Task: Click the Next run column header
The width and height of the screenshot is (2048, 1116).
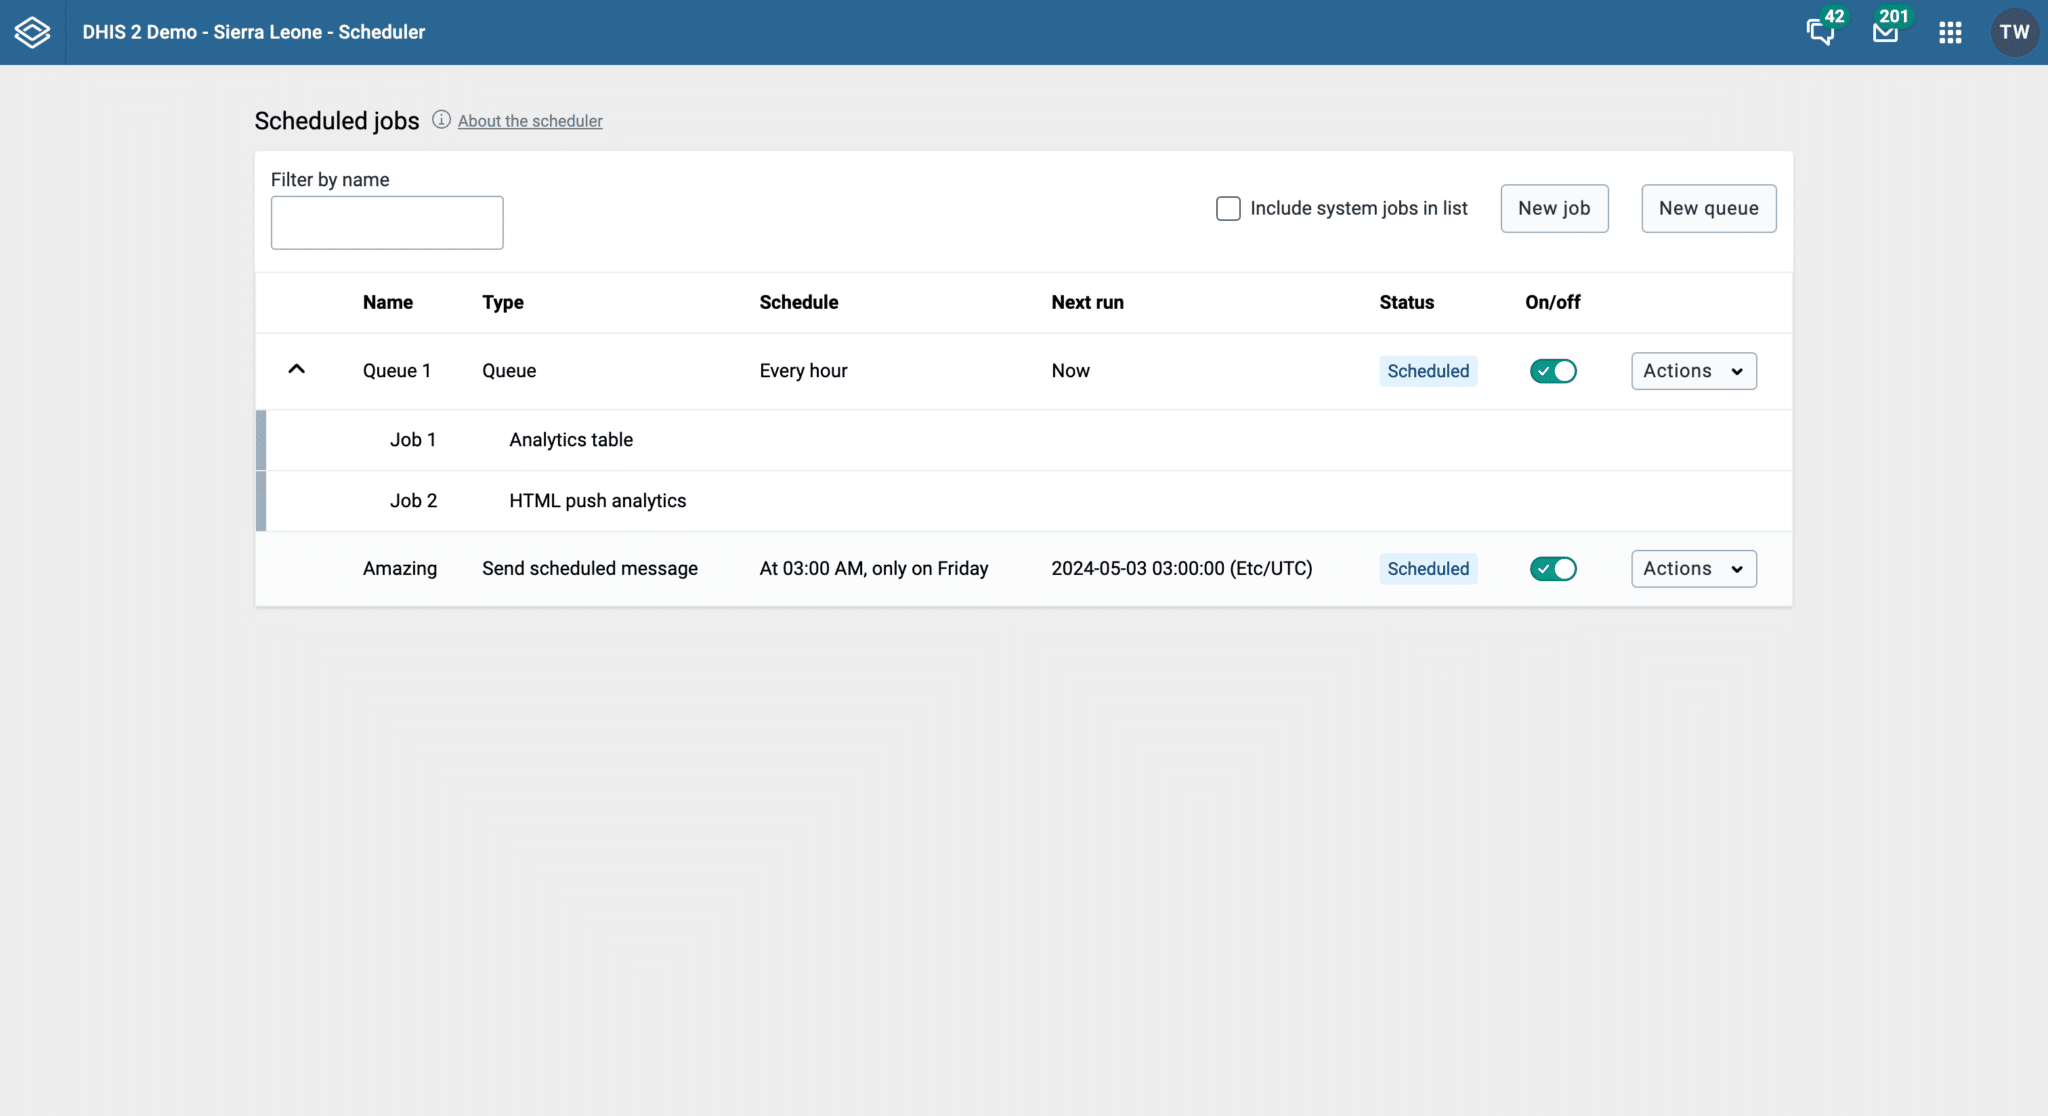Action: pos(1087,302)
